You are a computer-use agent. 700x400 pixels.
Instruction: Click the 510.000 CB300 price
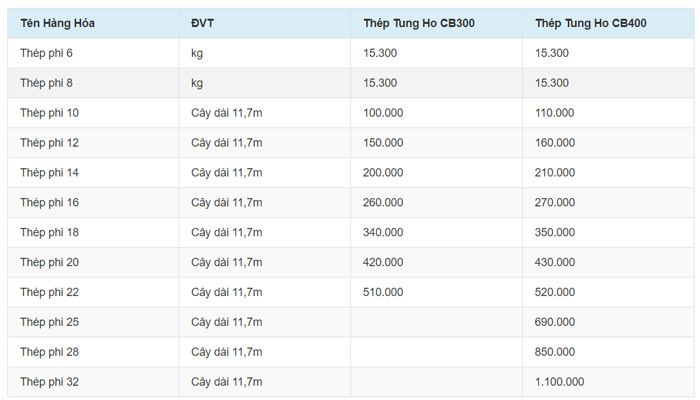point(383,292)
